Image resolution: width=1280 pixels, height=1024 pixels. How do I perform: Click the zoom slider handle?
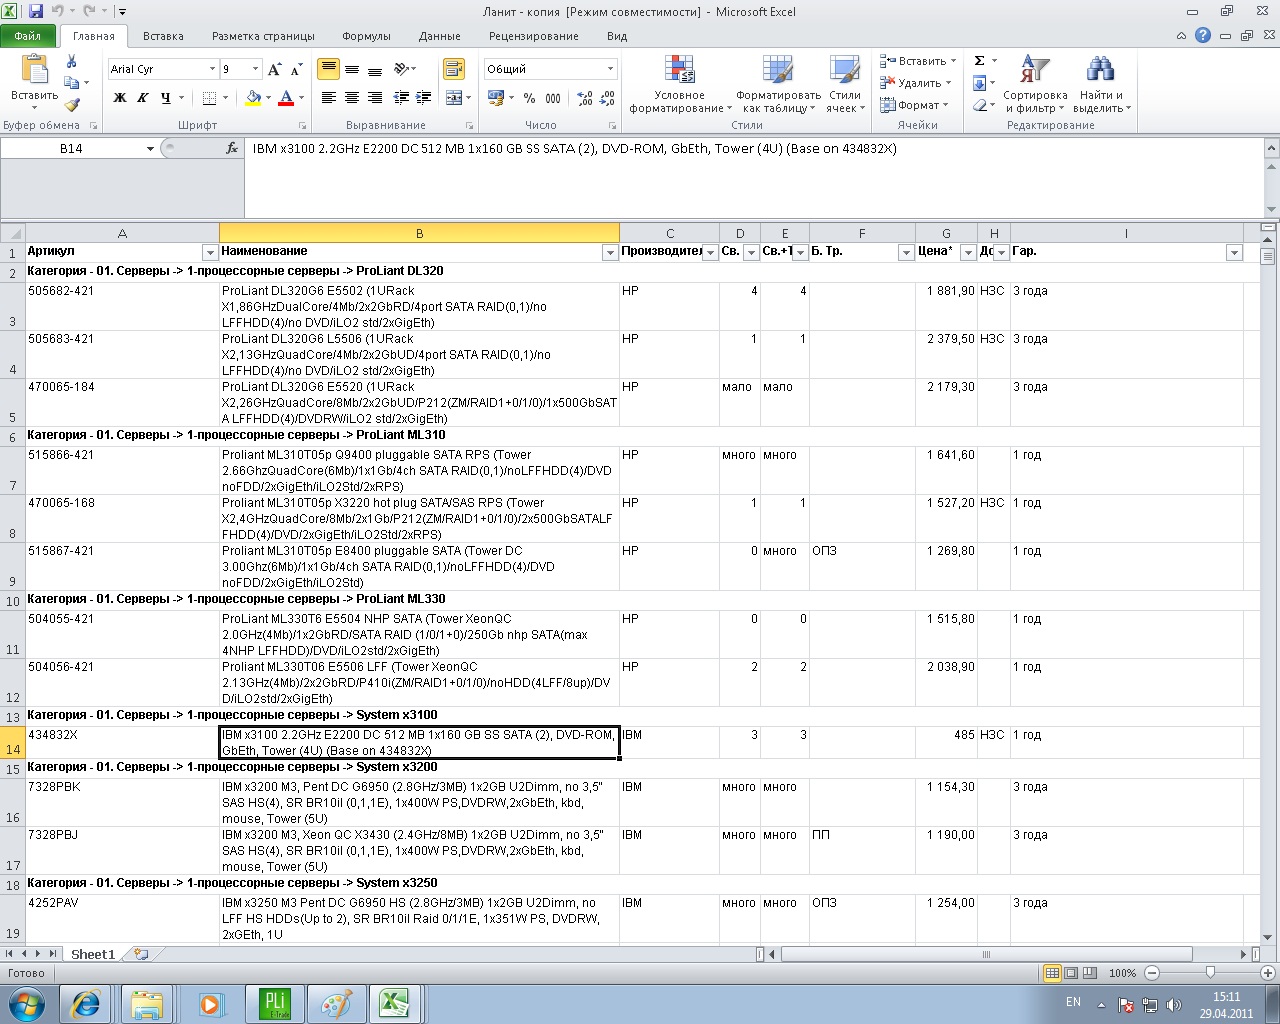click(x=1210, y=973)
